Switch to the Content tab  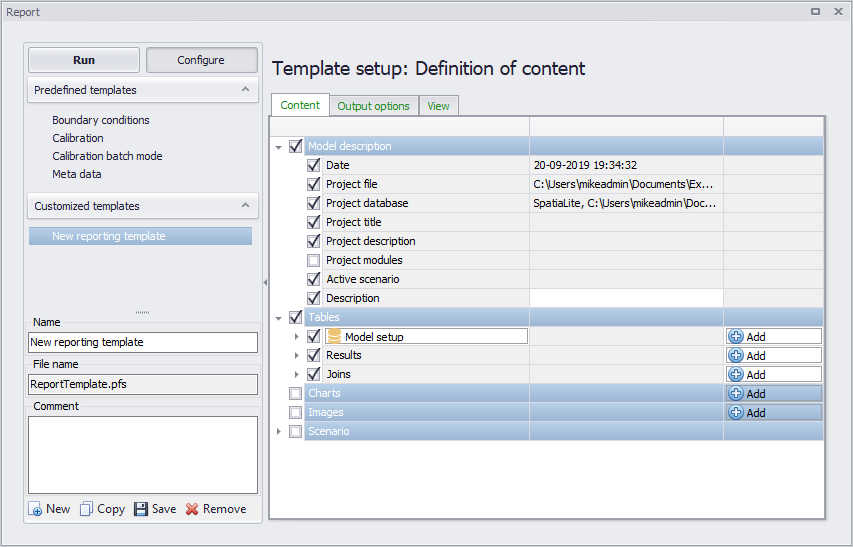click(x=300, y=105)
